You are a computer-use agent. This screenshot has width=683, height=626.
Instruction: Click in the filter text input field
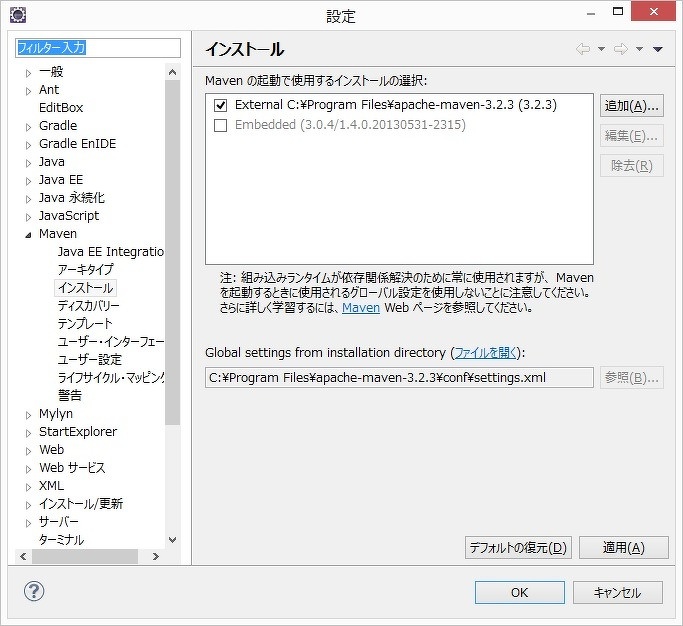tap(97, 48)
